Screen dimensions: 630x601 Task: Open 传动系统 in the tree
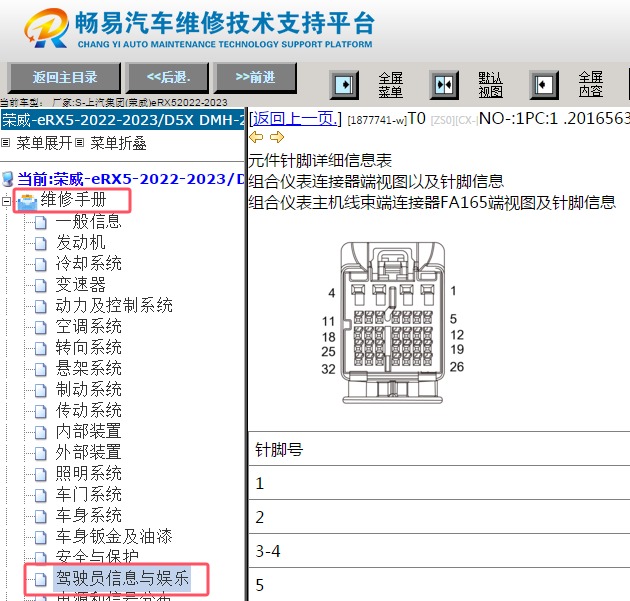pyautogui.click(x=88, y=411)
